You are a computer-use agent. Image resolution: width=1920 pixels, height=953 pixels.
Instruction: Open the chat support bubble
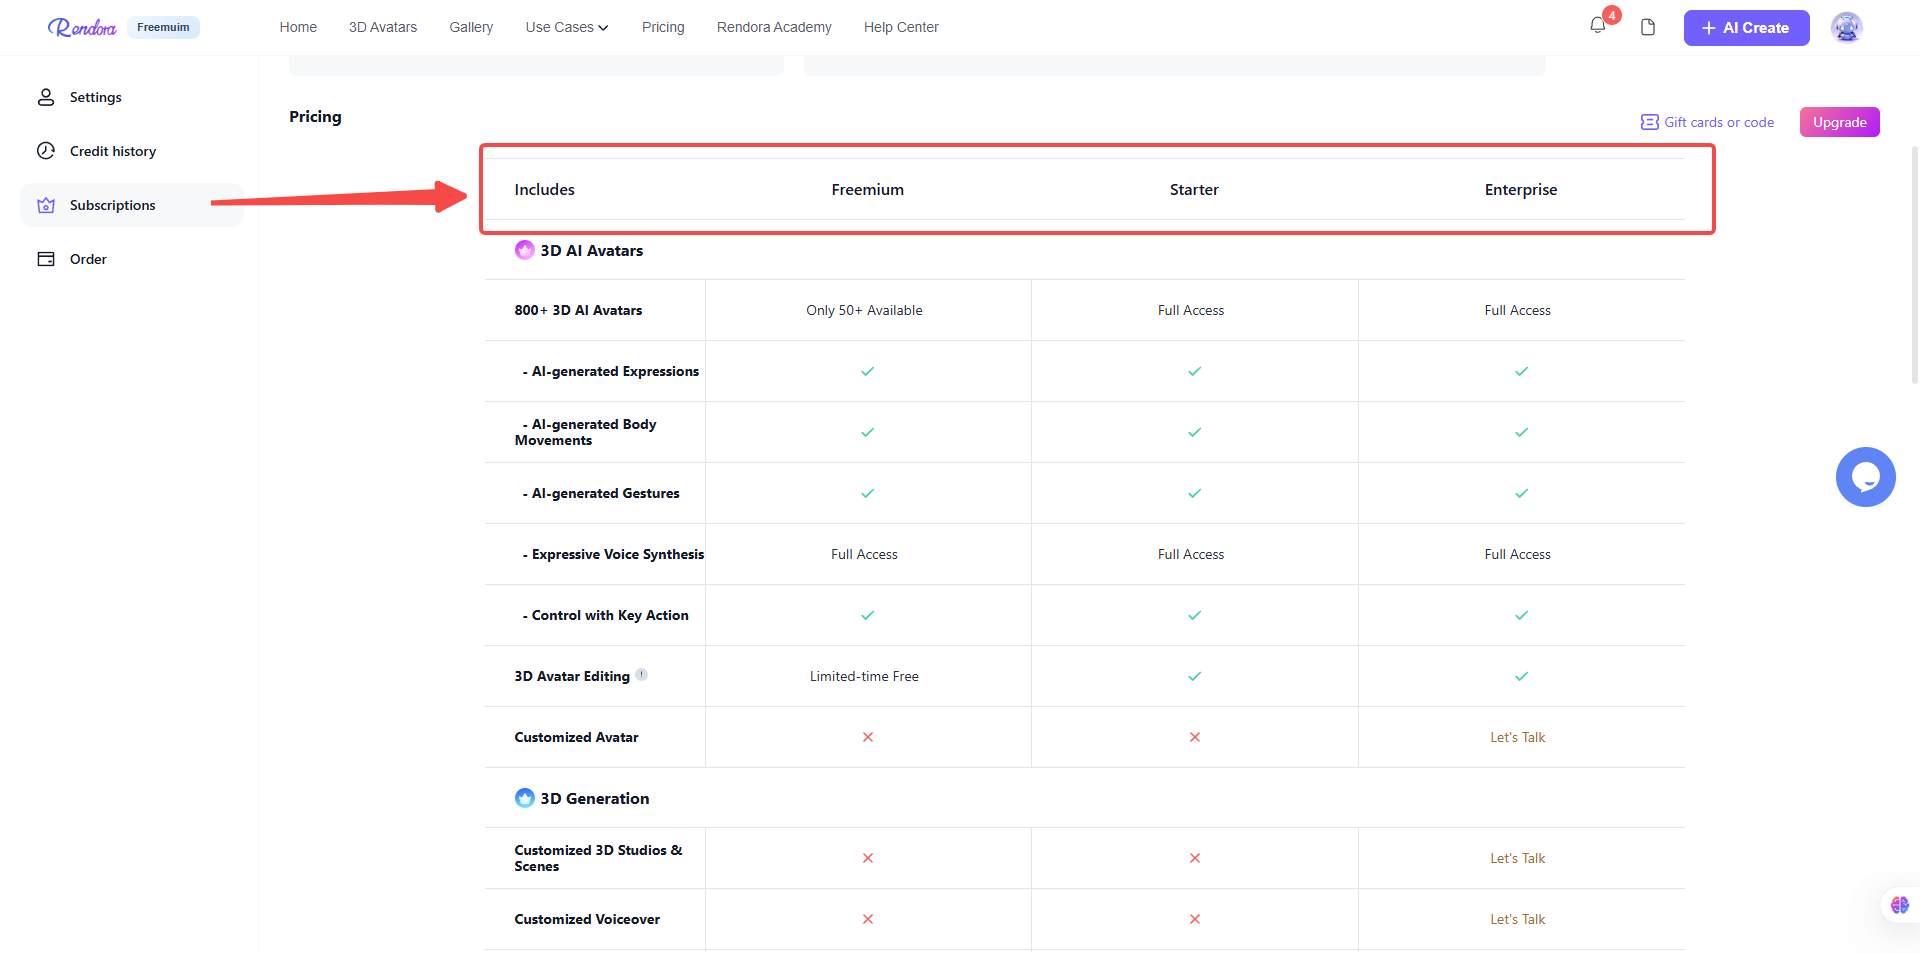point(1865,477)
